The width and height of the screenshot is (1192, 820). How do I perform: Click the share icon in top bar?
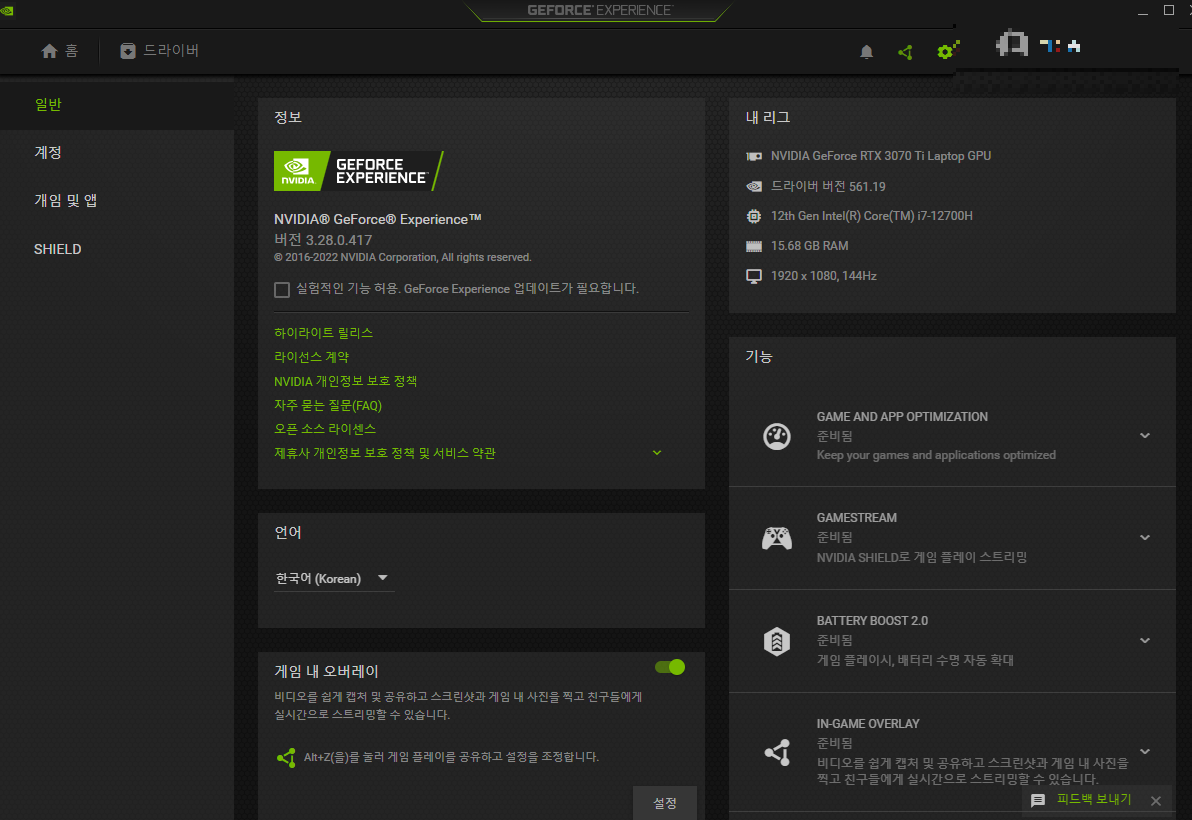click(x=905, y=52)
